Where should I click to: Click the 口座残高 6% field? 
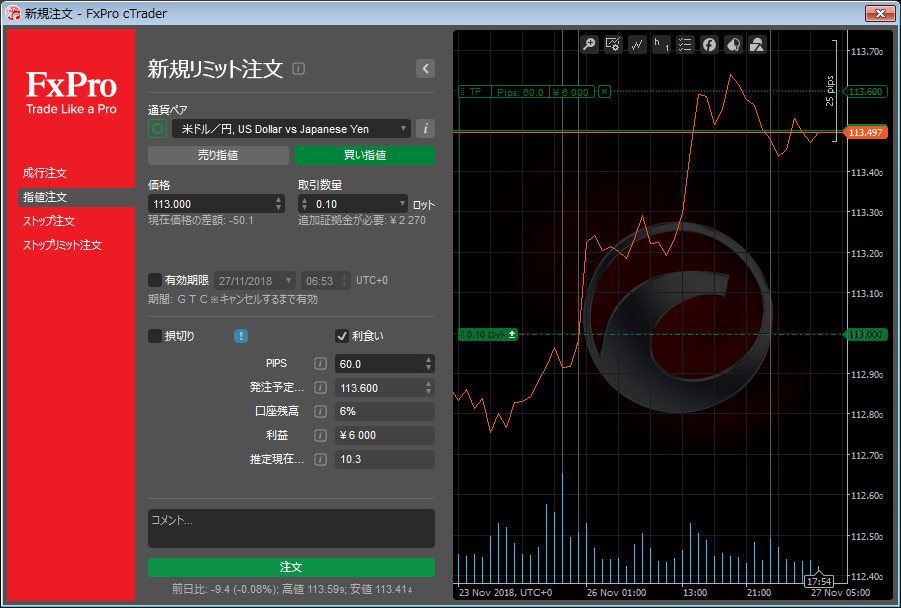[x=385, y=411]
